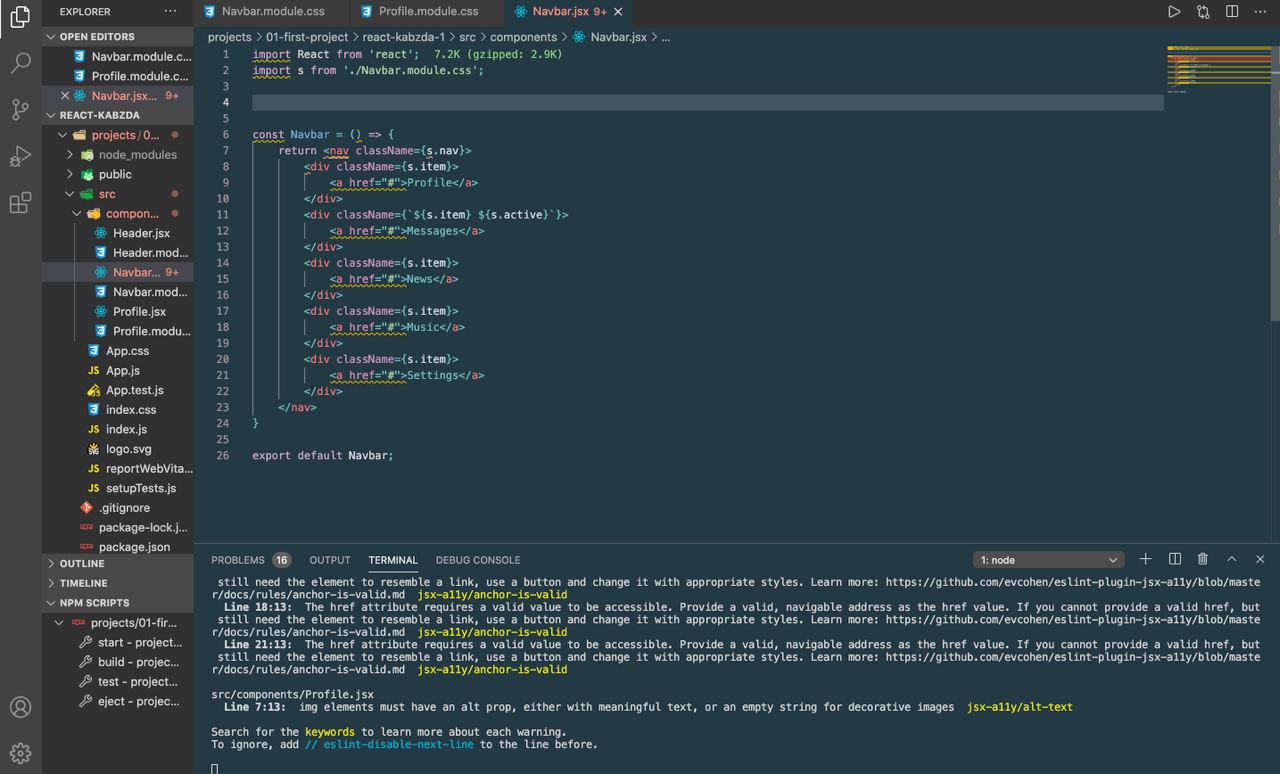The image size is (1280, 774).
Task: Kill the terminal with trash icon
Action: point(1203,559)
